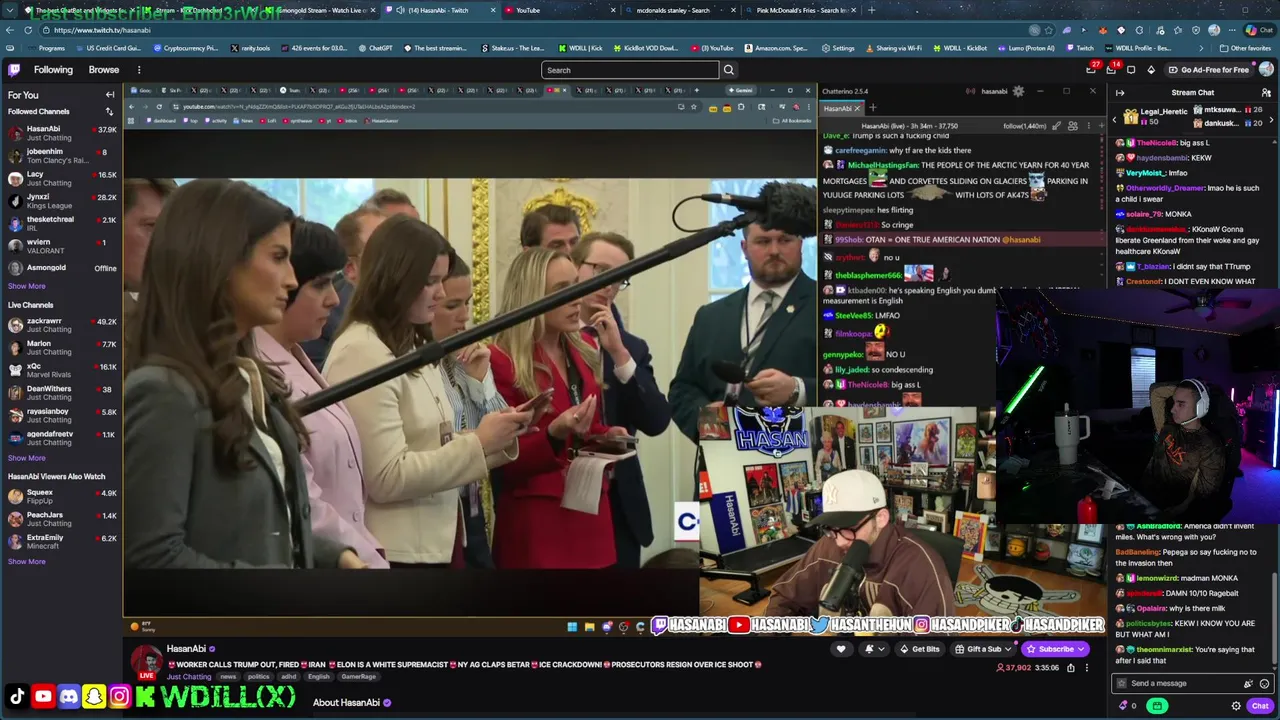Open the Just Chatting category link
The image size is (1280, 720).
[x=189, y=677]
